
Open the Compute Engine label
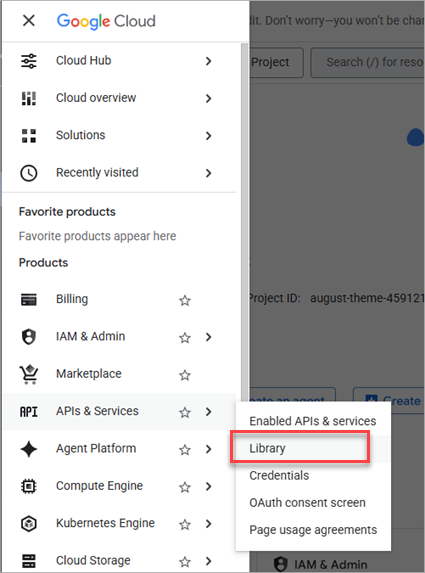tap(99, 486)
